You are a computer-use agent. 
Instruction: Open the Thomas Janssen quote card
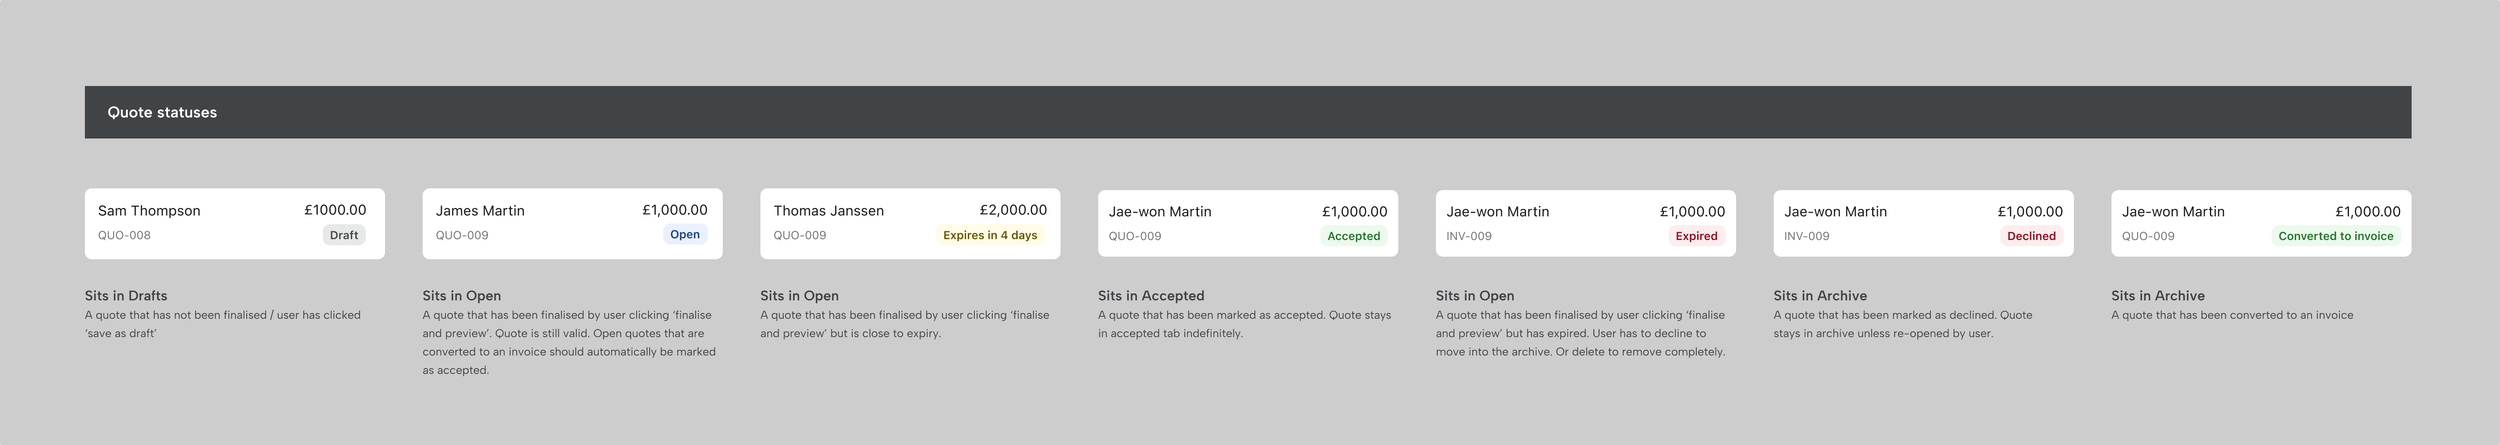pyautogui.click(x=910, y=224)
